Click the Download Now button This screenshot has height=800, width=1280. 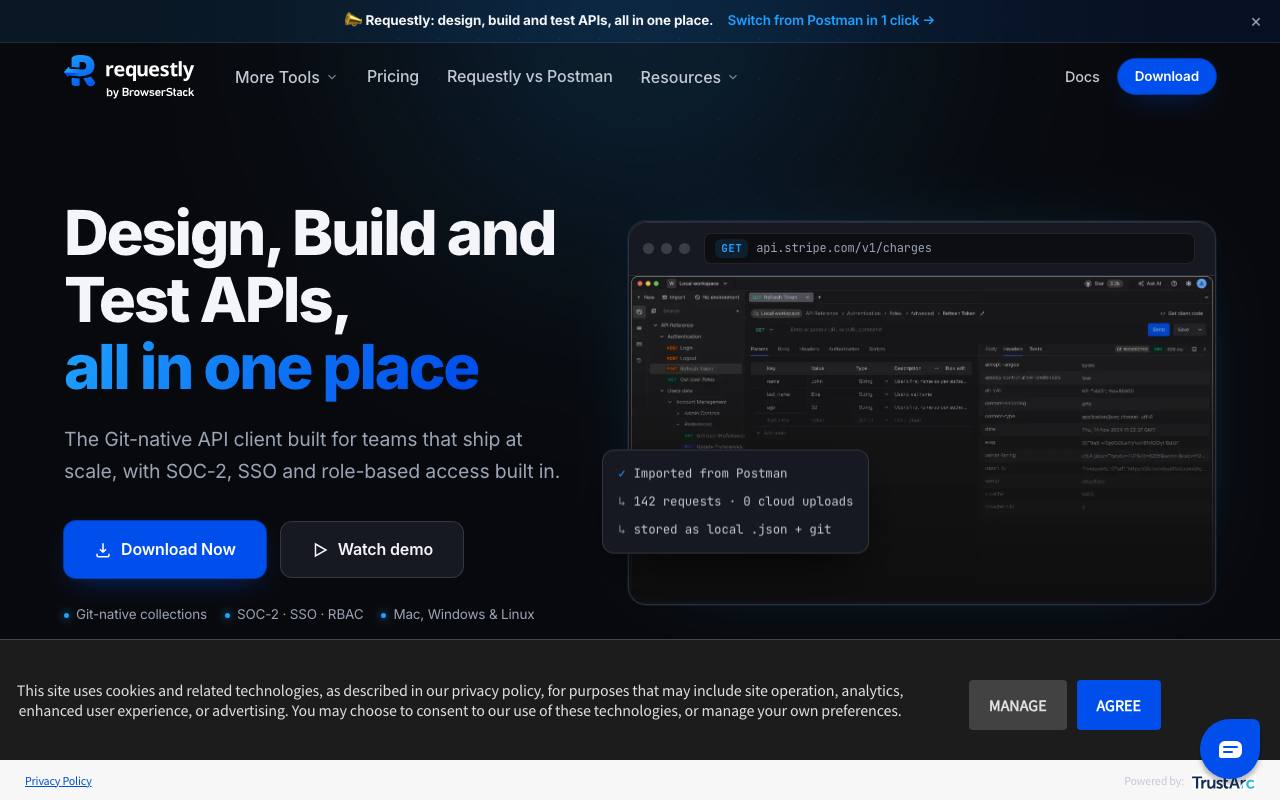[x=165, y=549]
